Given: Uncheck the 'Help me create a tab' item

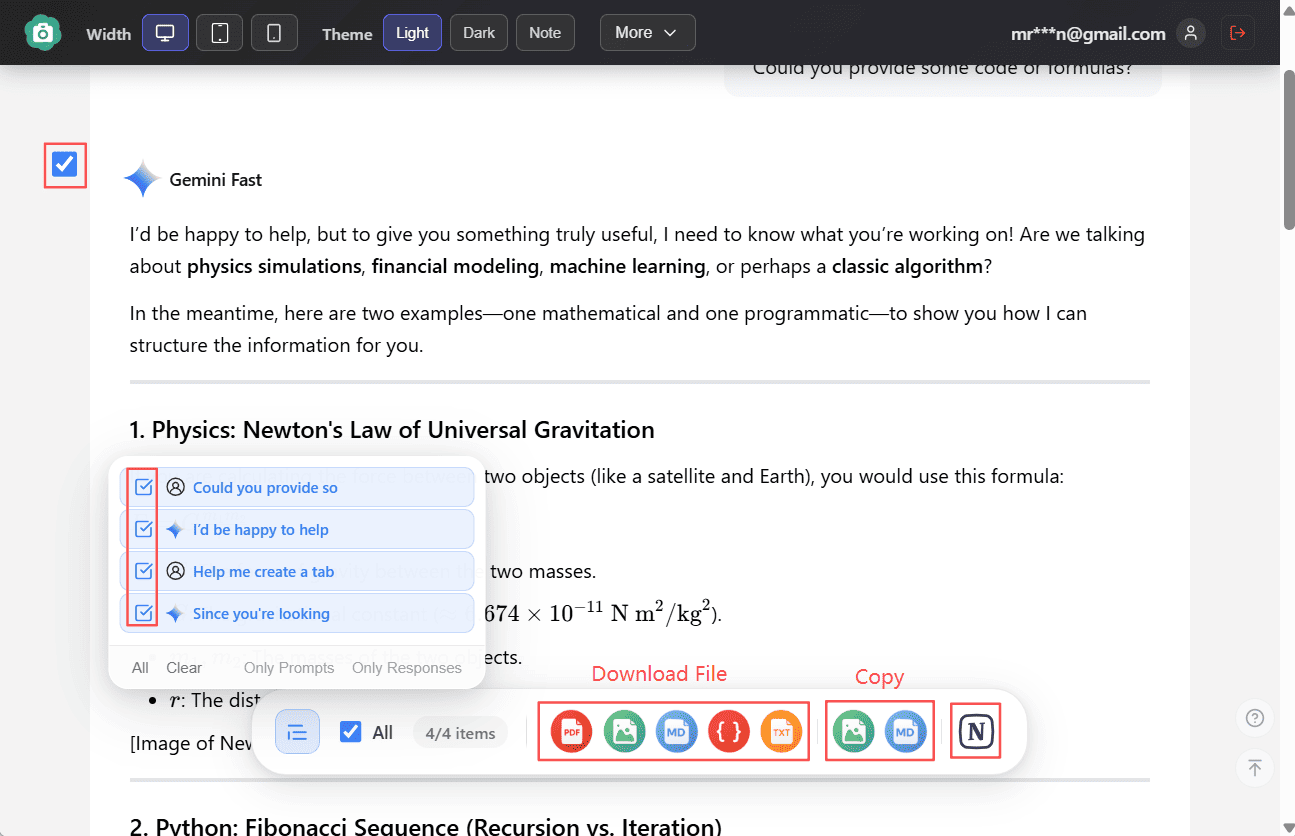Looking at the screenshot, I should coord(144,571).
